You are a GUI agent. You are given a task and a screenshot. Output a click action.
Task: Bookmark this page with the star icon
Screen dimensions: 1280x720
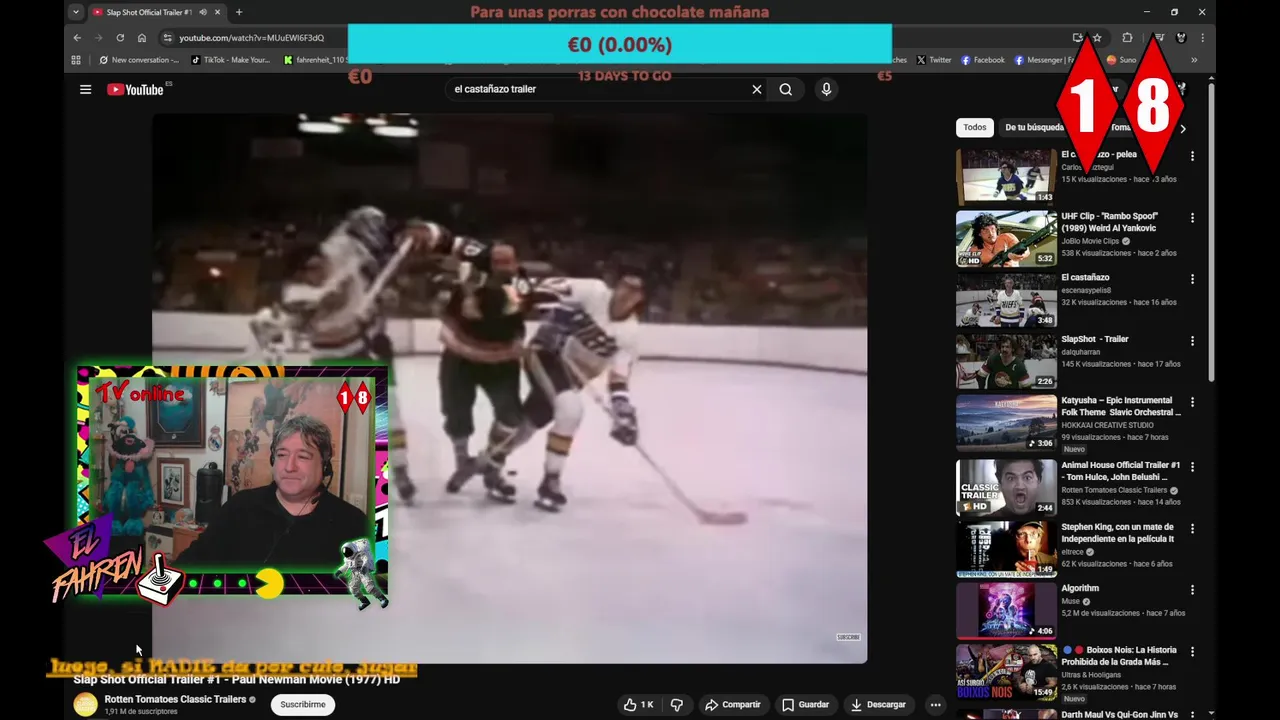1097,38
